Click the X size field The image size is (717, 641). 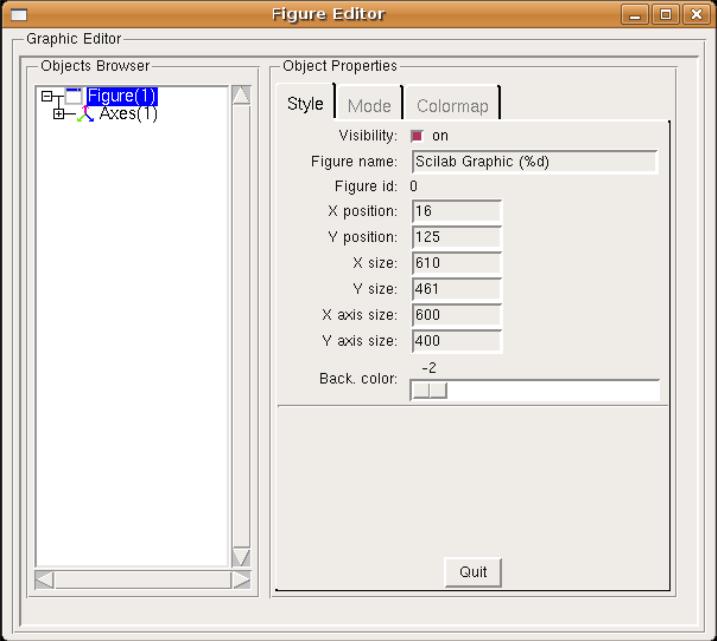(x=456, y=263)
